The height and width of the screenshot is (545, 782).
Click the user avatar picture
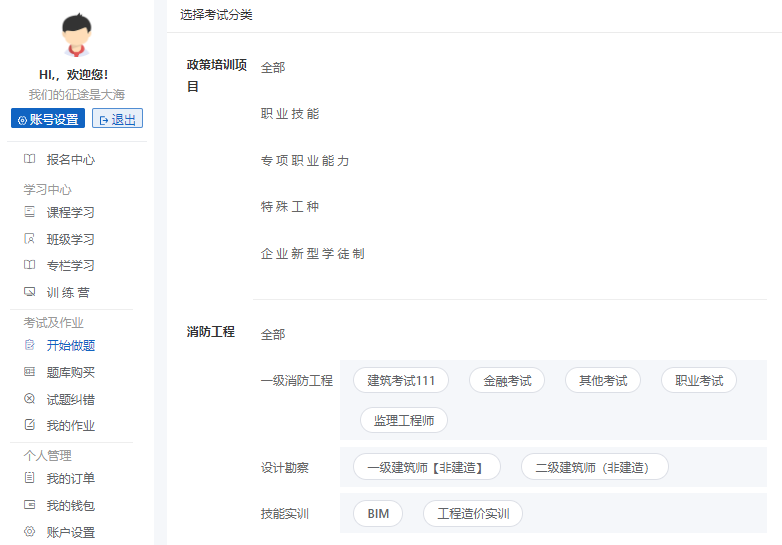(x=75, y=36)
